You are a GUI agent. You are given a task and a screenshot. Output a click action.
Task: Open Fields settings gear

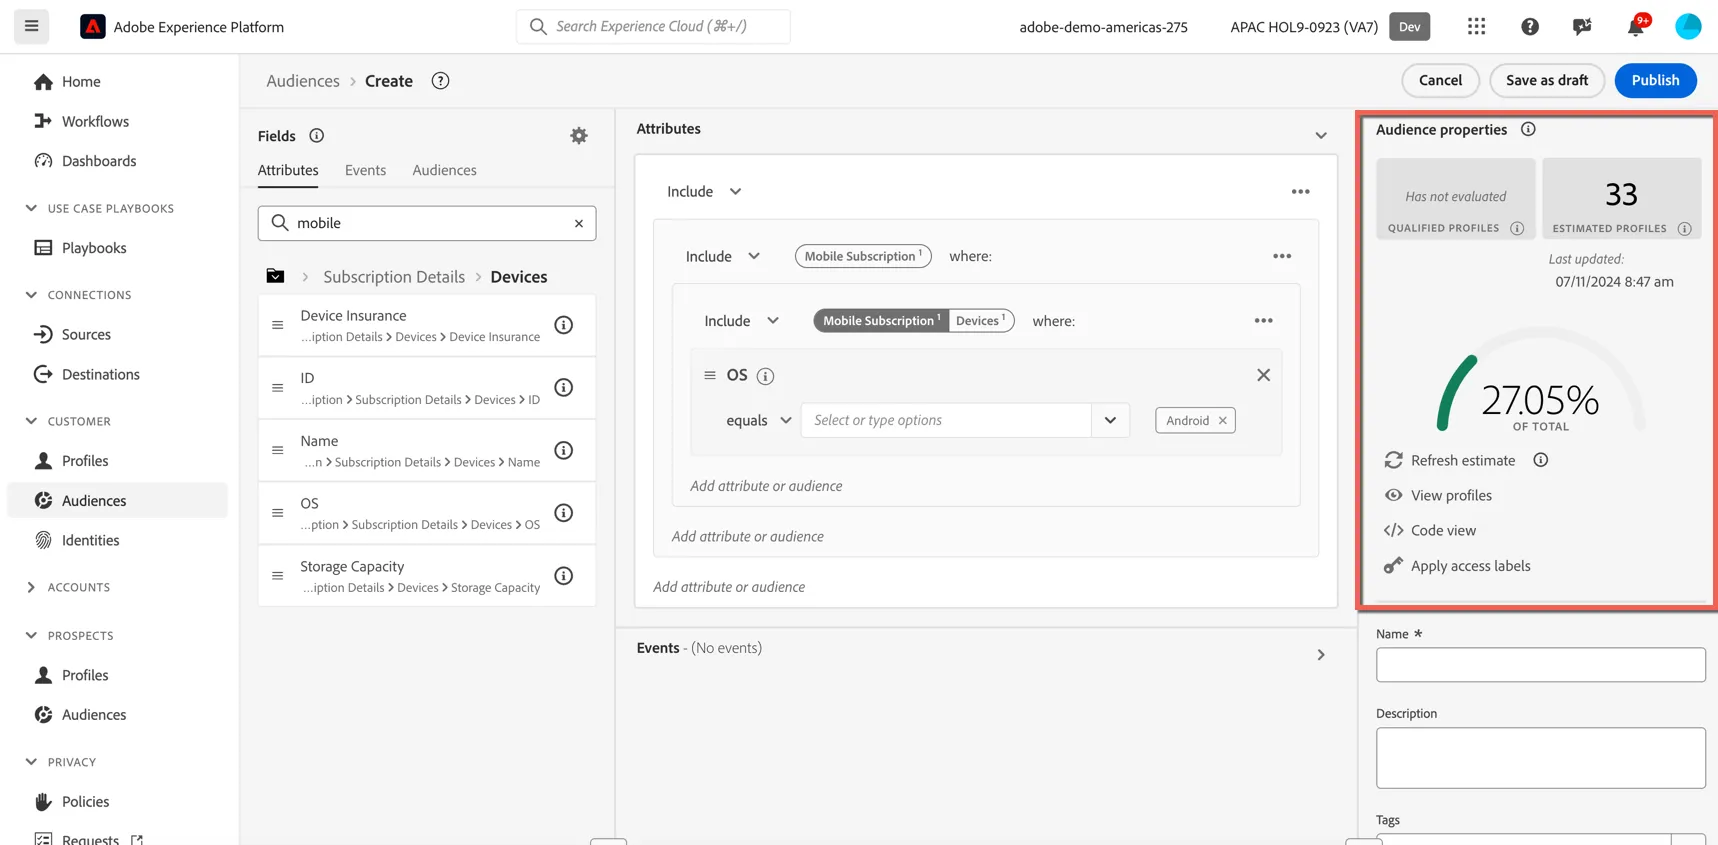pos(579,136)
